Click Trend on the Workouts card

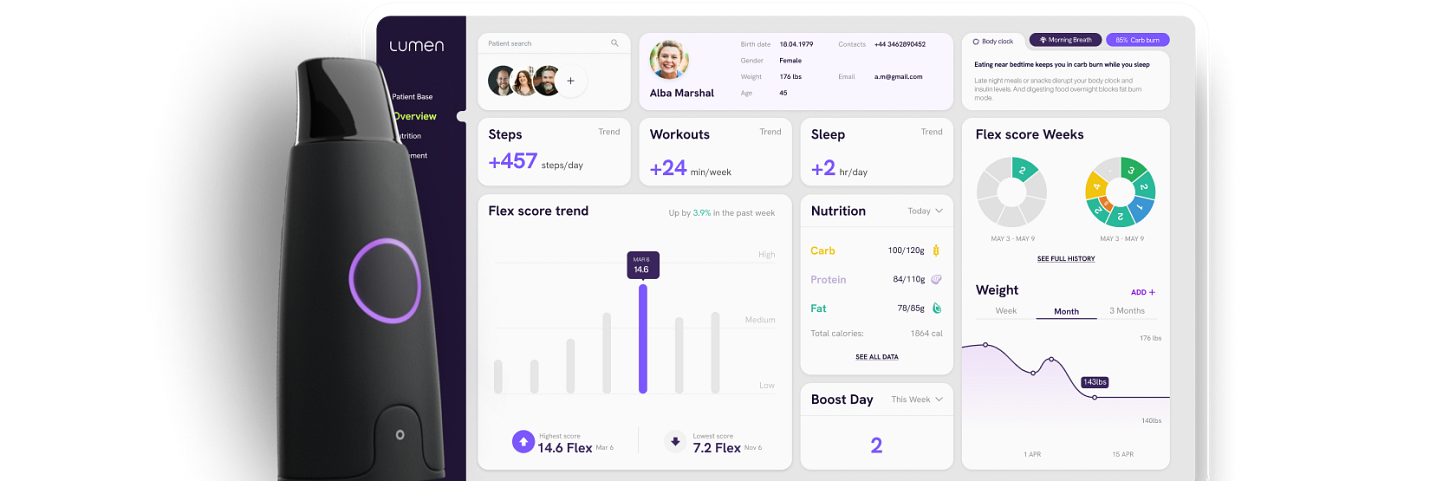[x=770, y=132]
